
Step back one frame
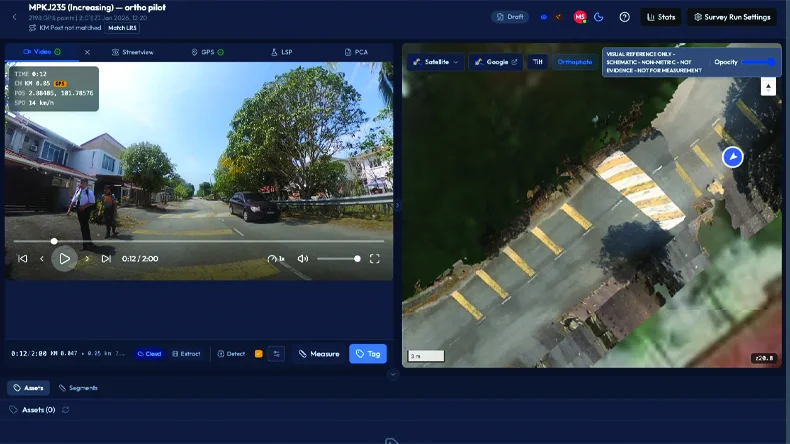42,259
